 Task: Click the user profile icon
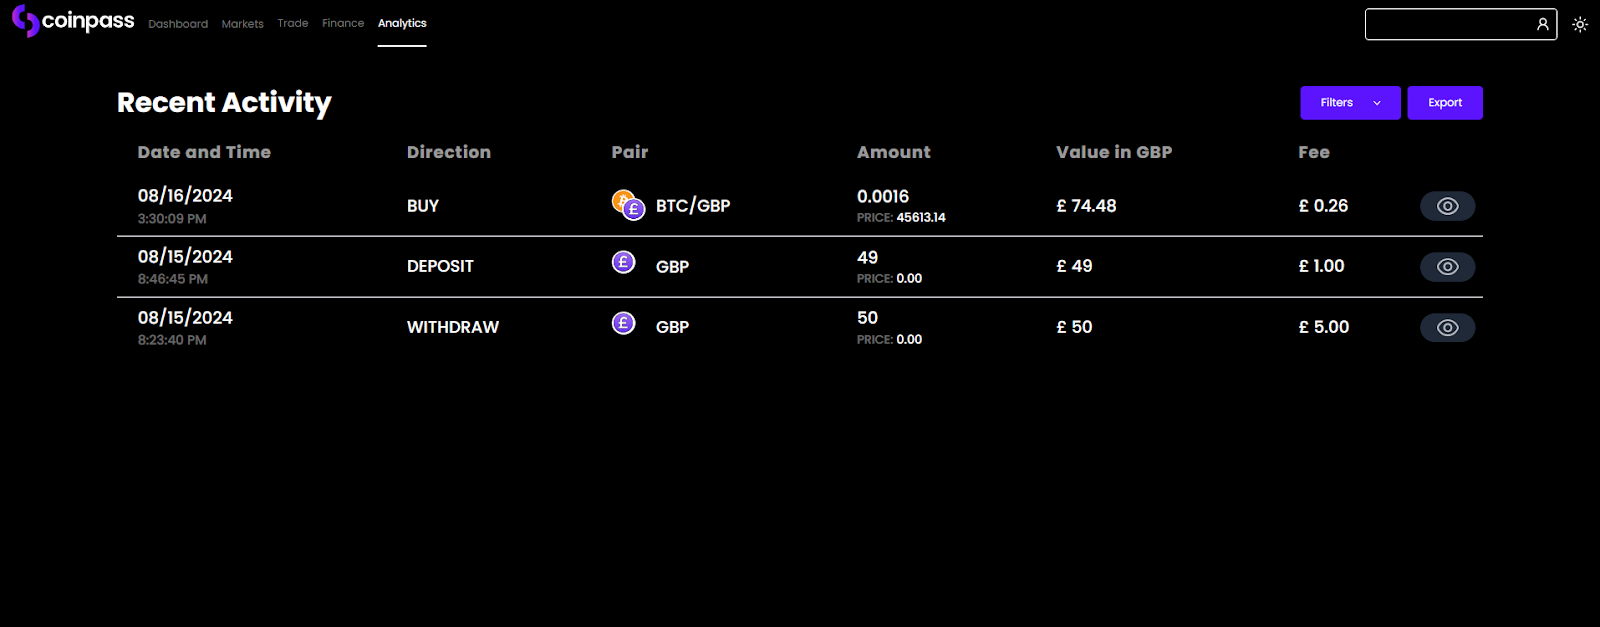[x=1543, y=24]
